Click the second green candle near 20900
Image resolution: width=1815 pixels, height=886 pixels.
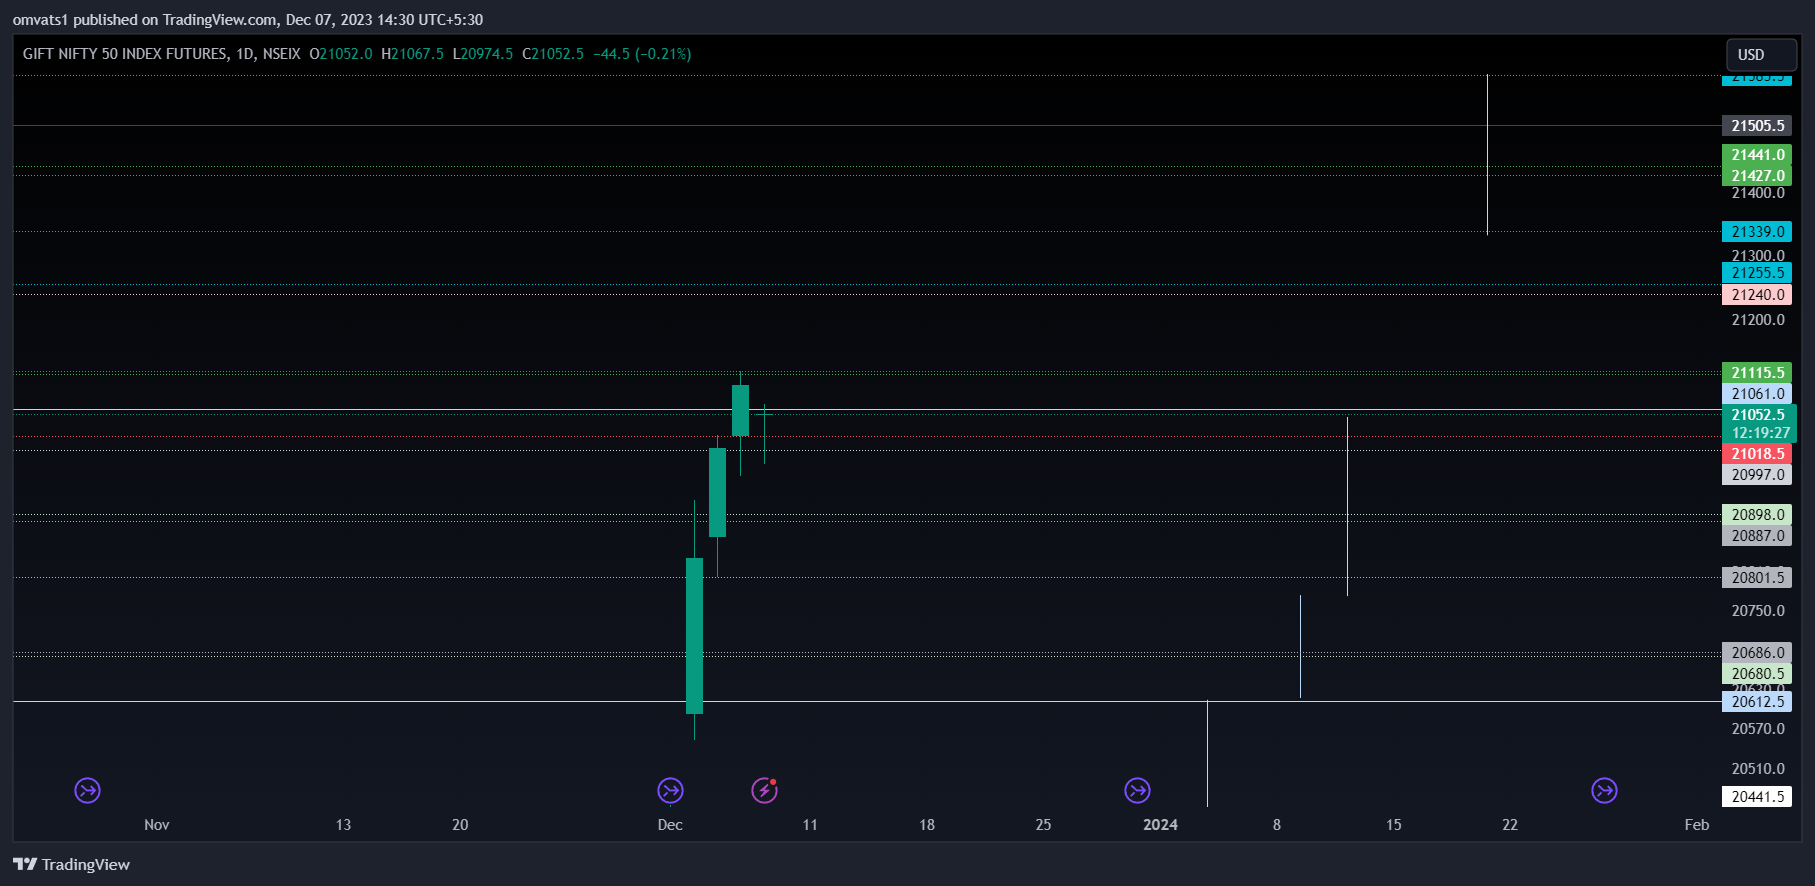717,492
